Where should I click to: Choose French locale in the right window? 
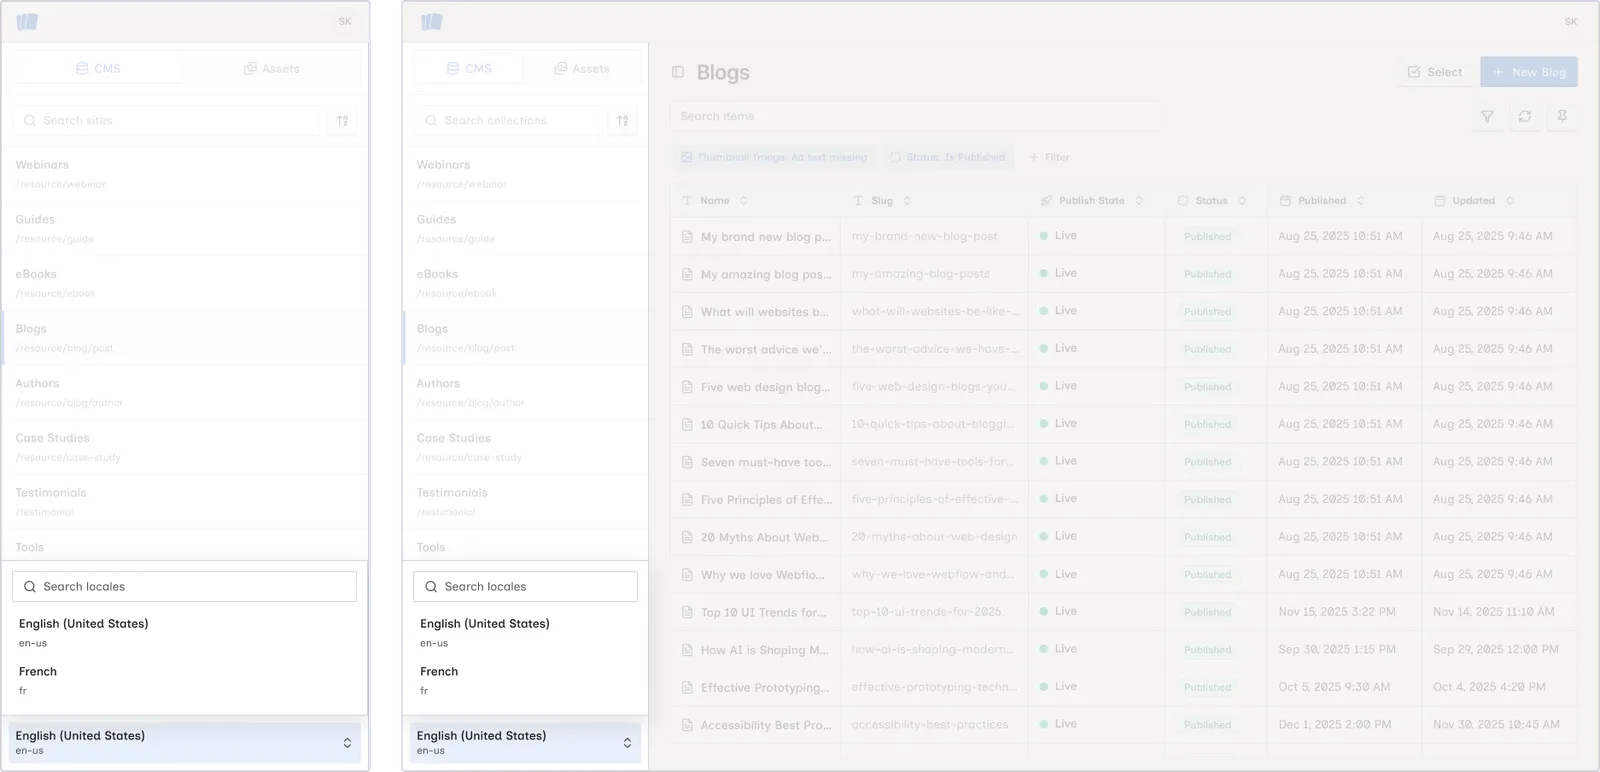coord(525,680)
